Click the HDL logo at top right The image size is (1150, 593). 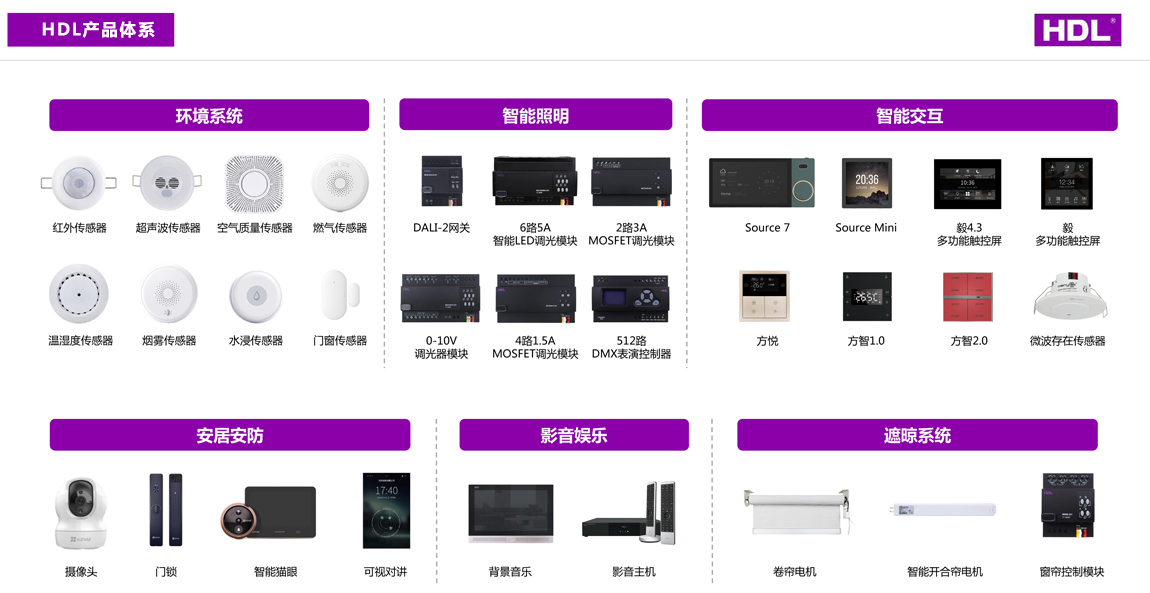(1077, 30)
